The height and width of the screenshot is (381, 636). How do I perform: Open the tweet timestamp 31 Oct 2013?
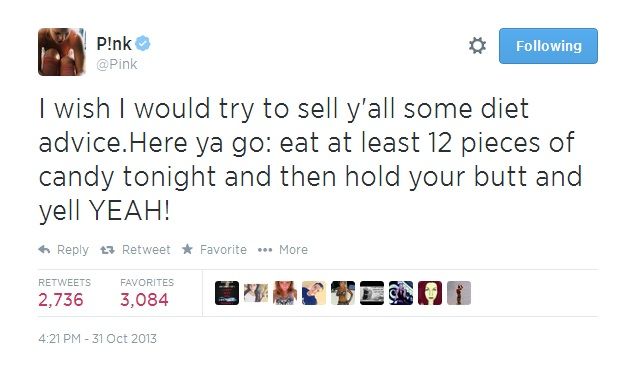click(x=97, y=338)
